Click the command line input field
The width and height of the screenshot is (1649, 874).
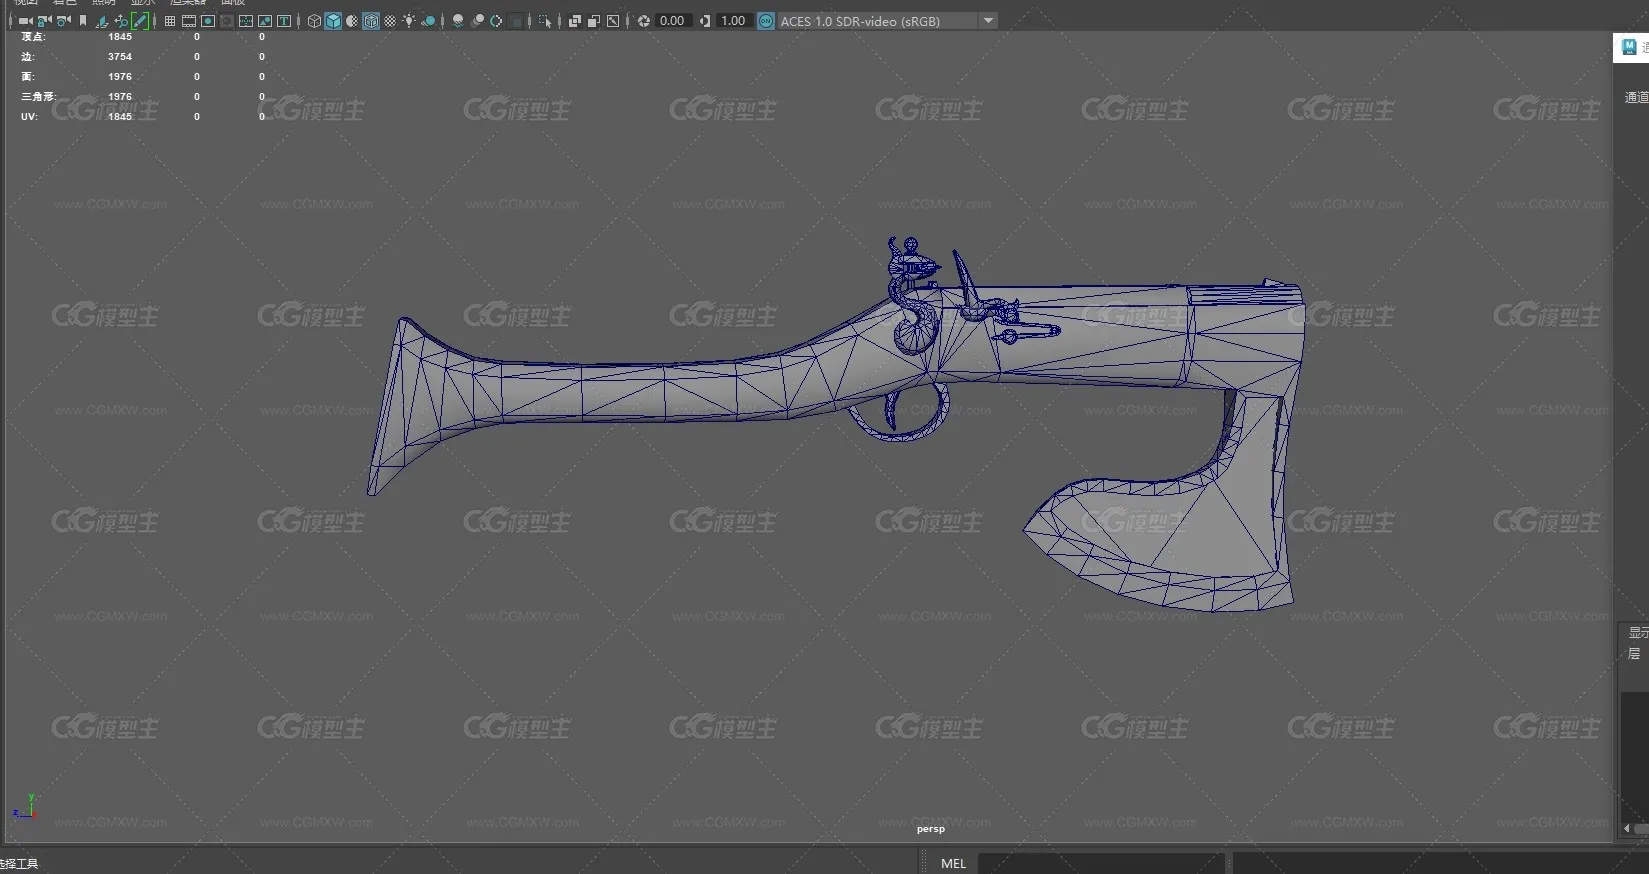(1101, 863)
